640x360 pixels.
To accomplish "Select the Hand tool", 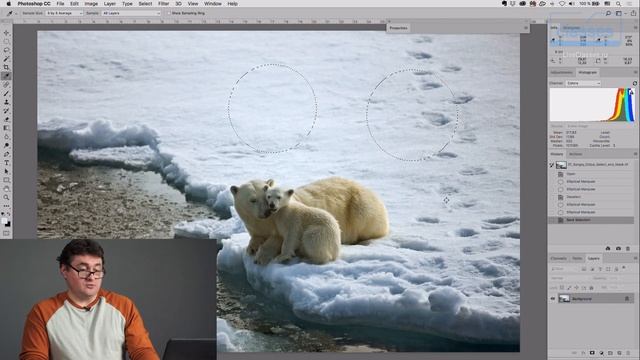I will [6, 189].
